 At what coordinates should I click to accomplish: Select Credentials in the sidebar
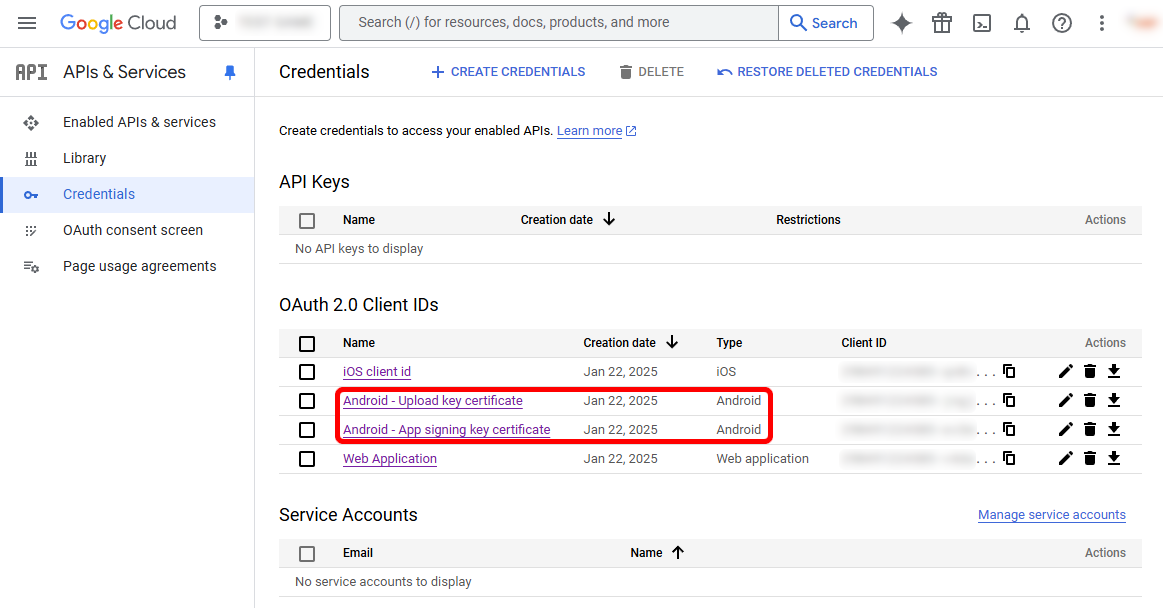[127, 194]
